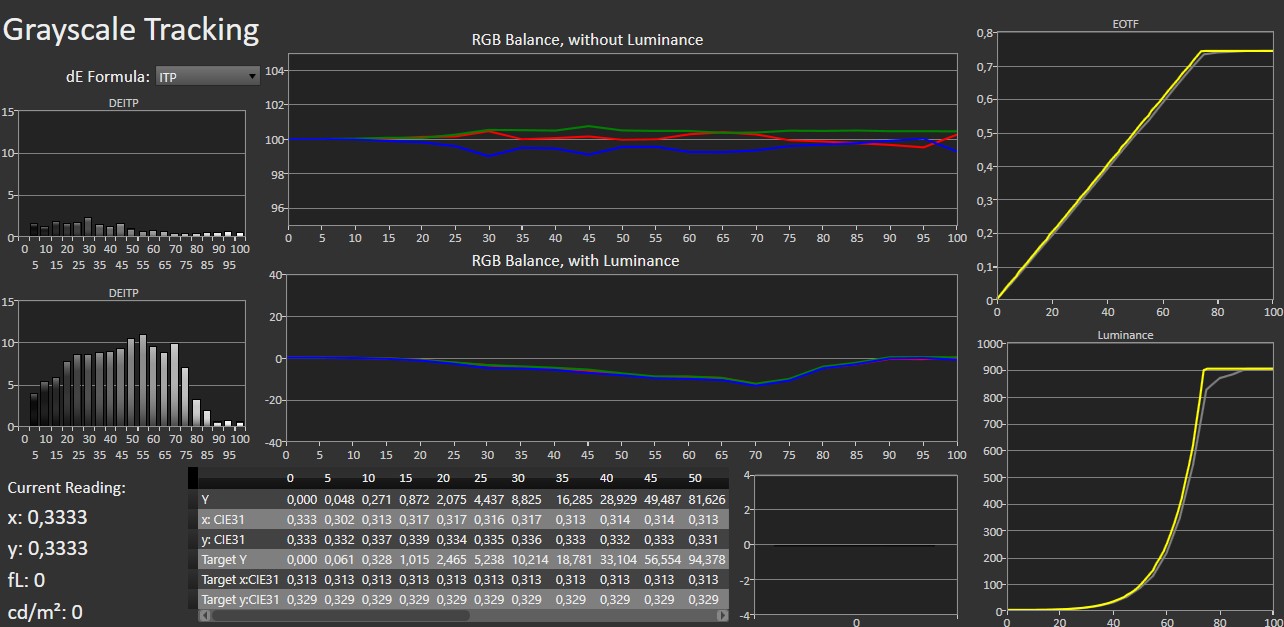Click the 'cd/m²: 0' reading
1284x627 pixels.
pyautogui.click(x=45, y=611)
